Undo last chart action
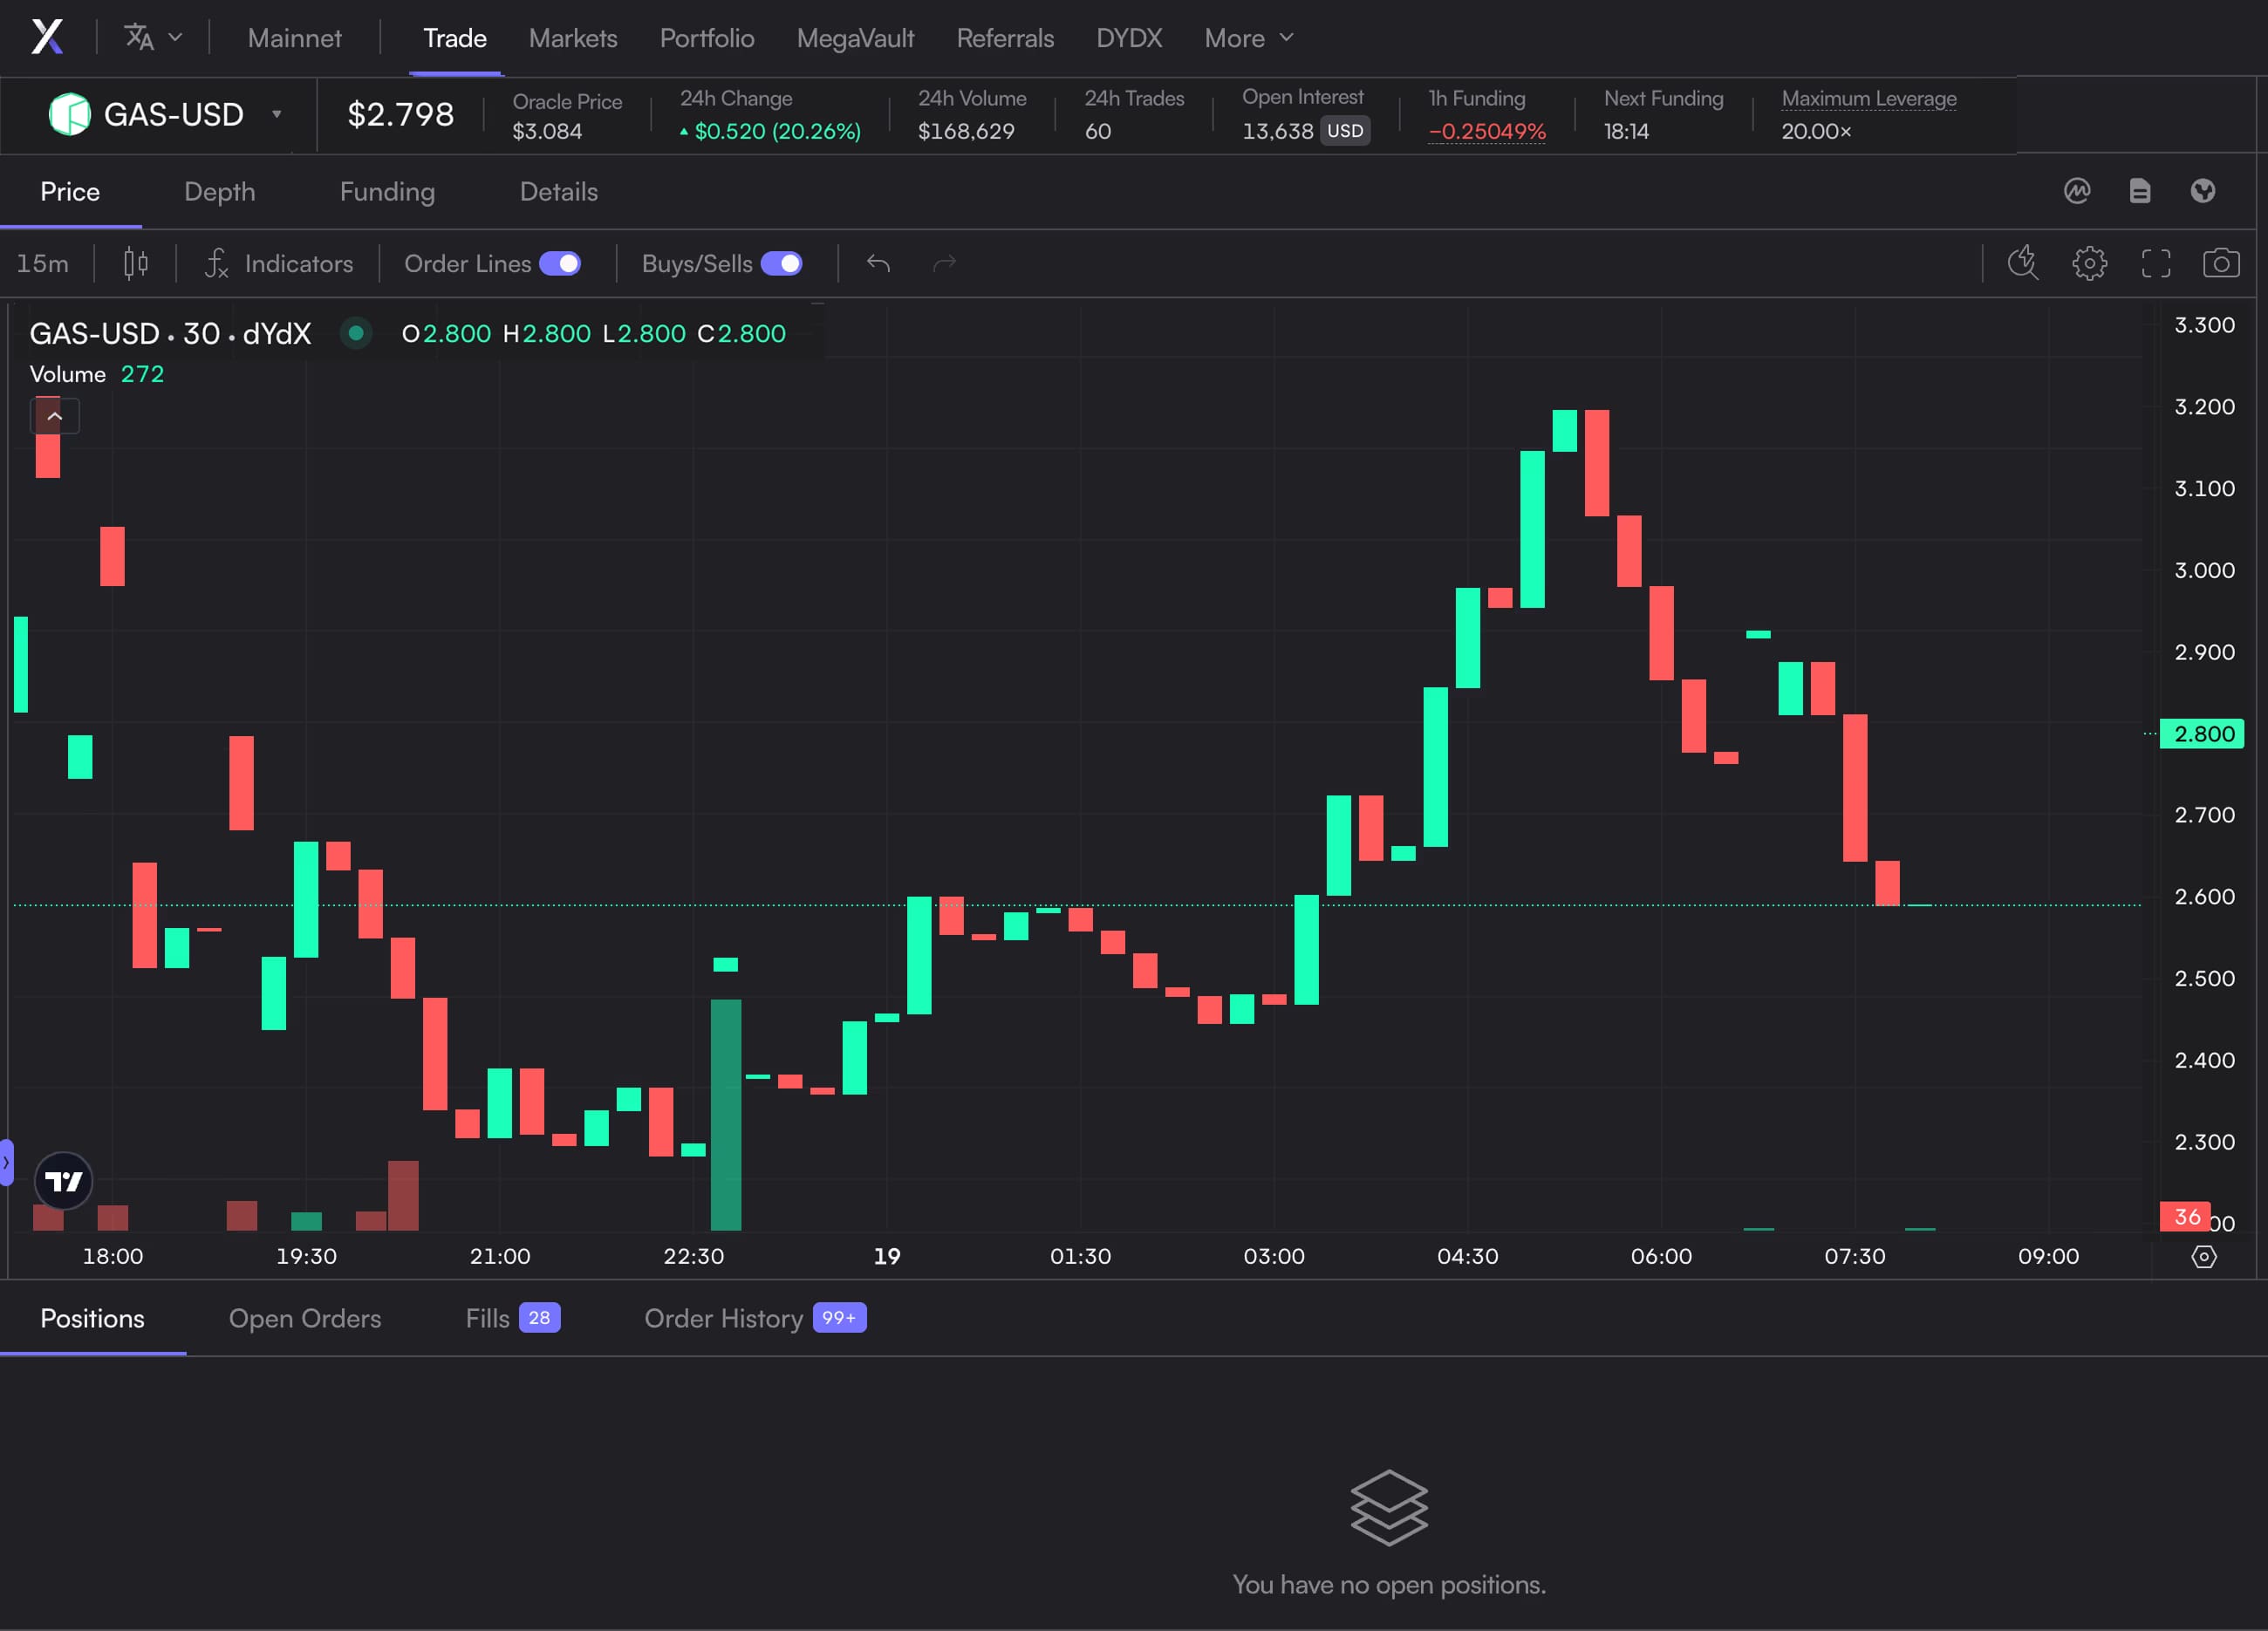Viewport: 2268px width, 1631px height. (878, 264)
